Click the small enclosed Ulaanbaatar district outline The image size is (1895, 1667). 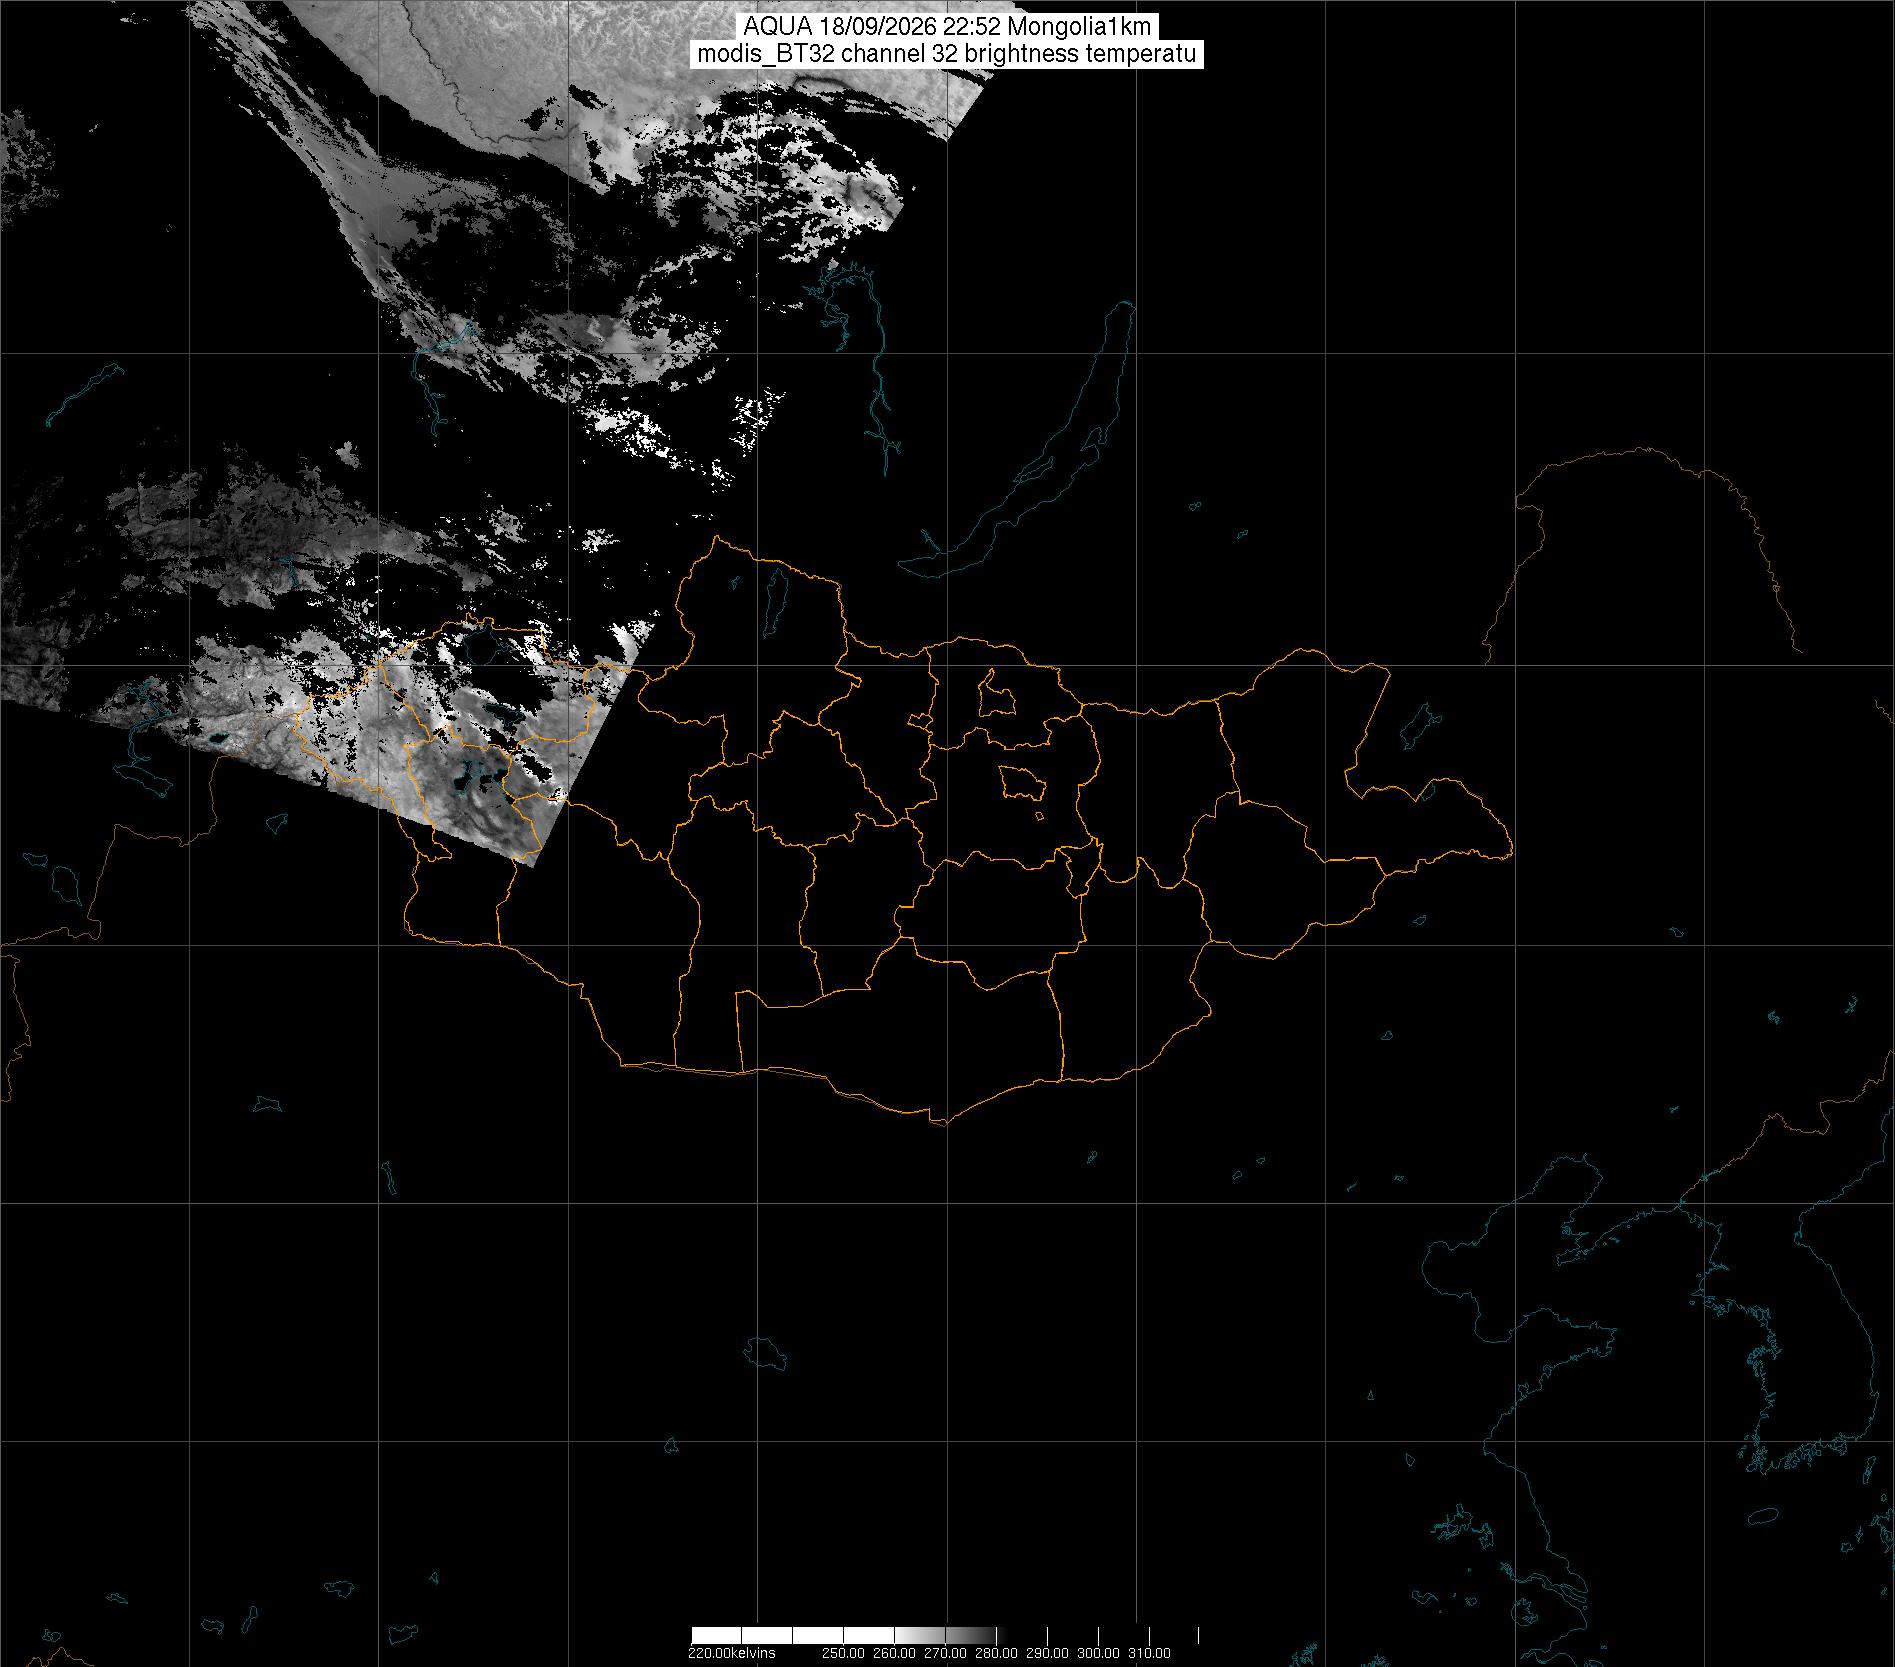(x=1022, y=781)
